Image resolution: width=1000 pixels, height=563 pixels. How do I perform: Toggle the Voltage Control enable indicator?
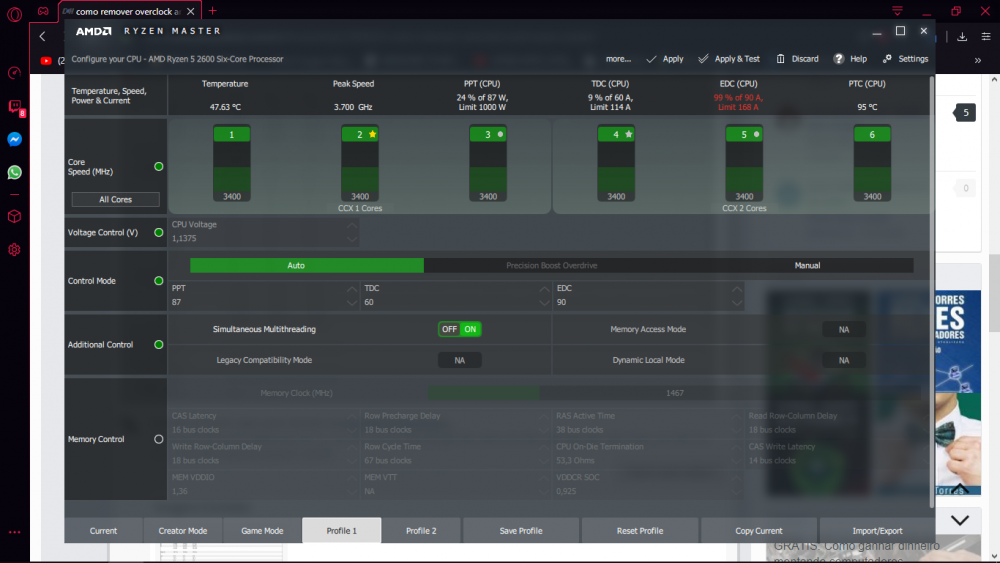158,233
